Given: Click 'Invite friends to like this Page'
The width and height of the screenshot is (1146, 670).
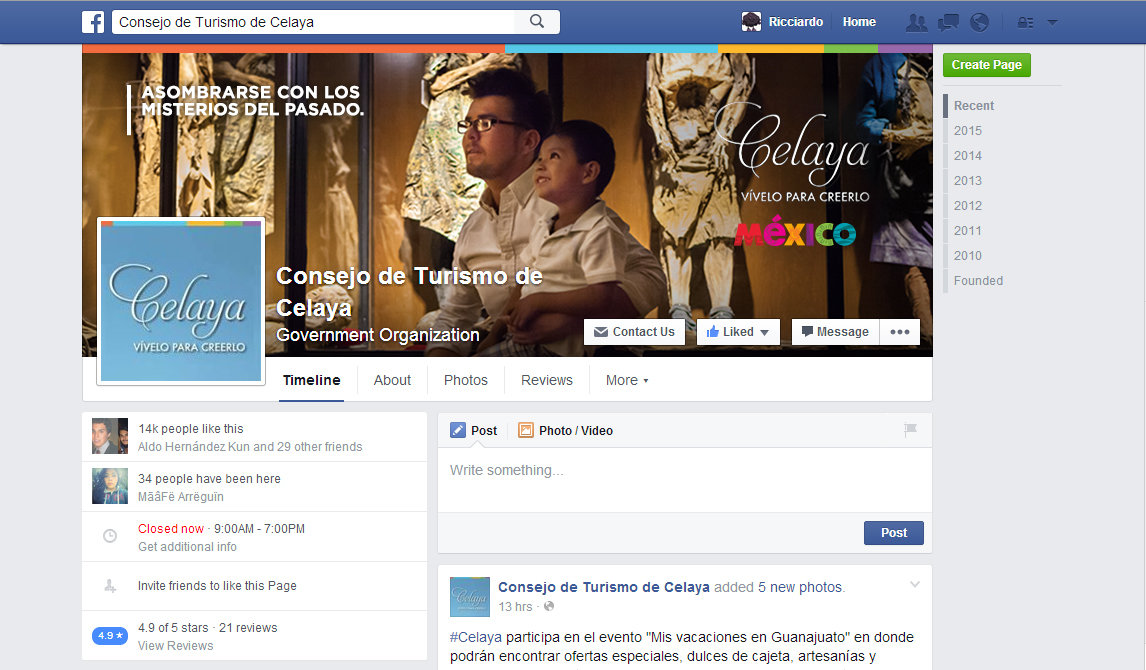Looking at the screenshot, I should coord(217,586).
